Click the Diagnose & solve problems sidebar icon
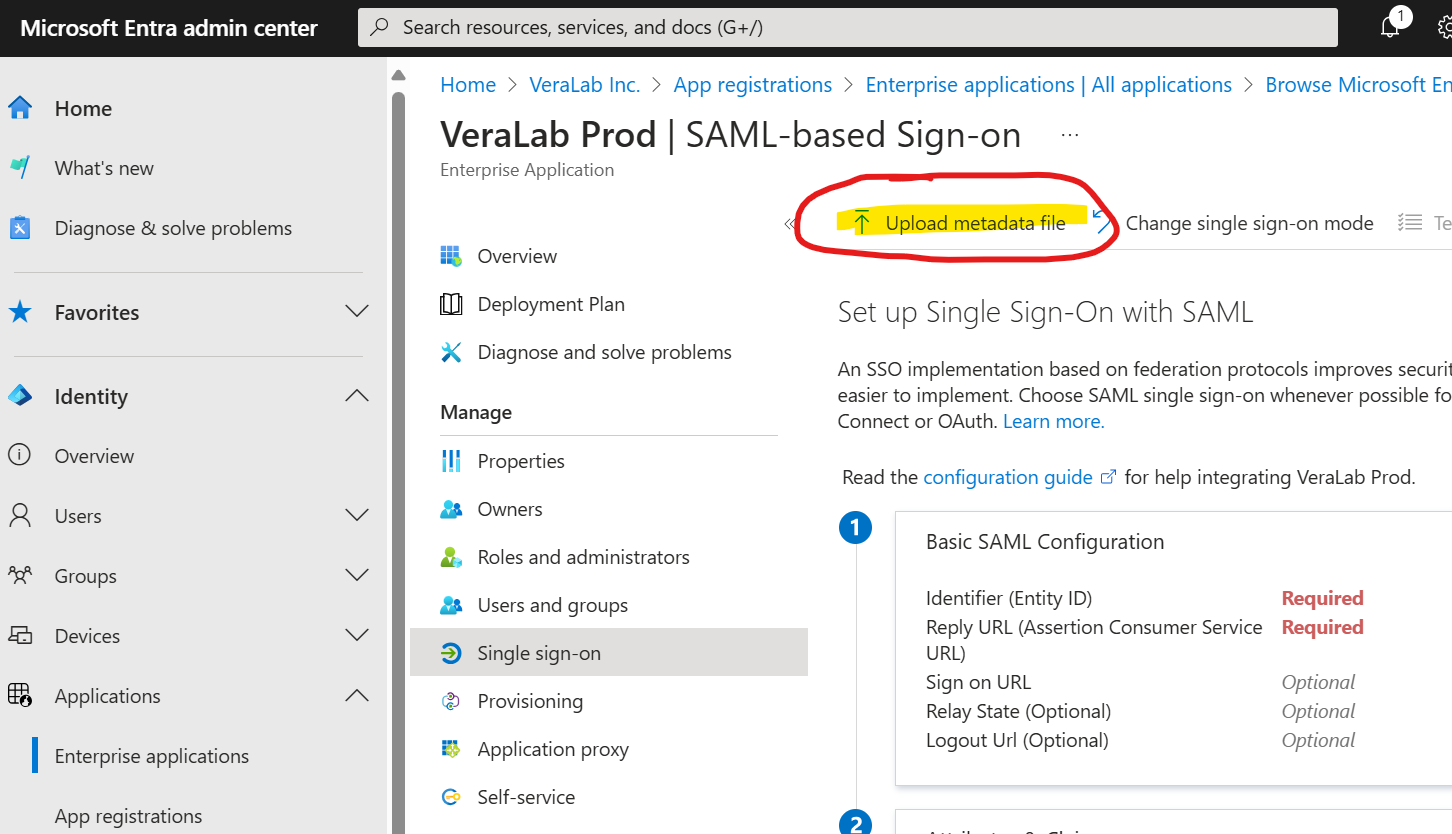 pos(20,228)
